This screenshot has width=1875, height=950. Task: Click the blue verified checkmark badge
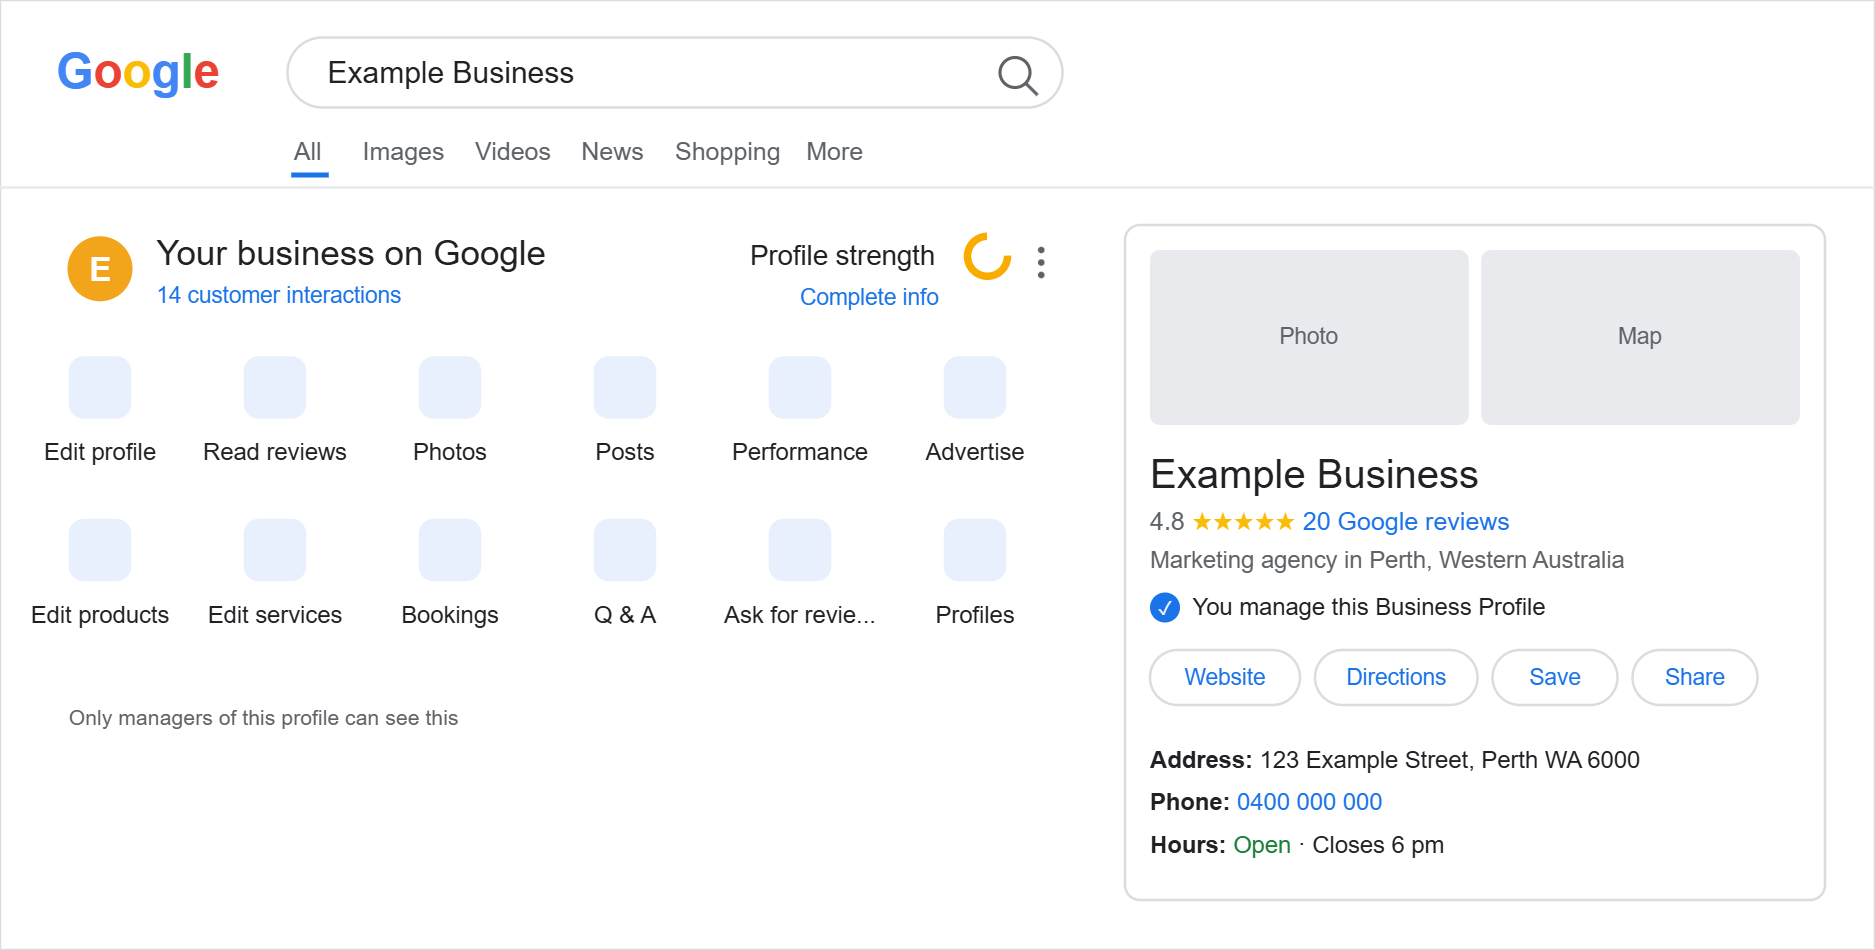tap(1165, 607)
